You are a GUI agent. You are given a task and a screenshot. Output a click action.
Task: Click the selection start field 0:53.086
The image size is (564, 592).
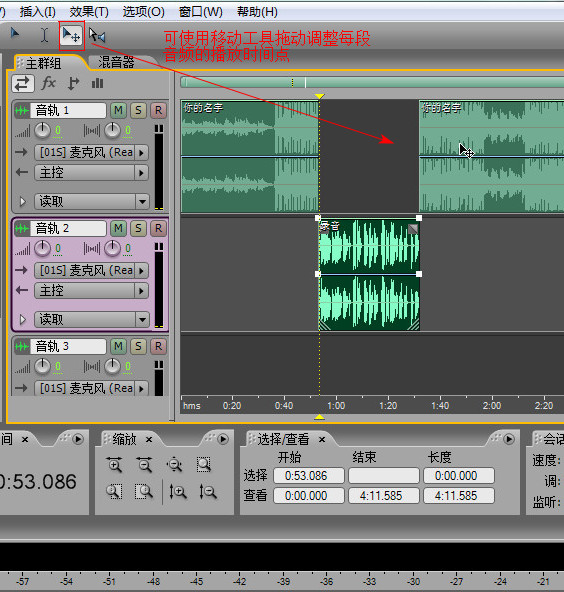pyautogui.click(x=309, y=476)
